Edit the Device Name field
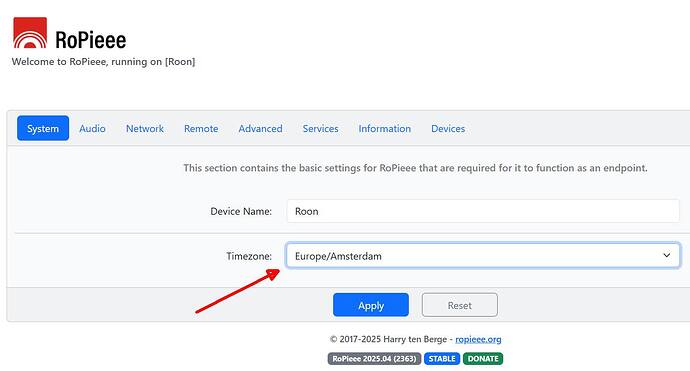Image resolution: width=690 pixels, height=371 pixels. click(x=483, y=211)
